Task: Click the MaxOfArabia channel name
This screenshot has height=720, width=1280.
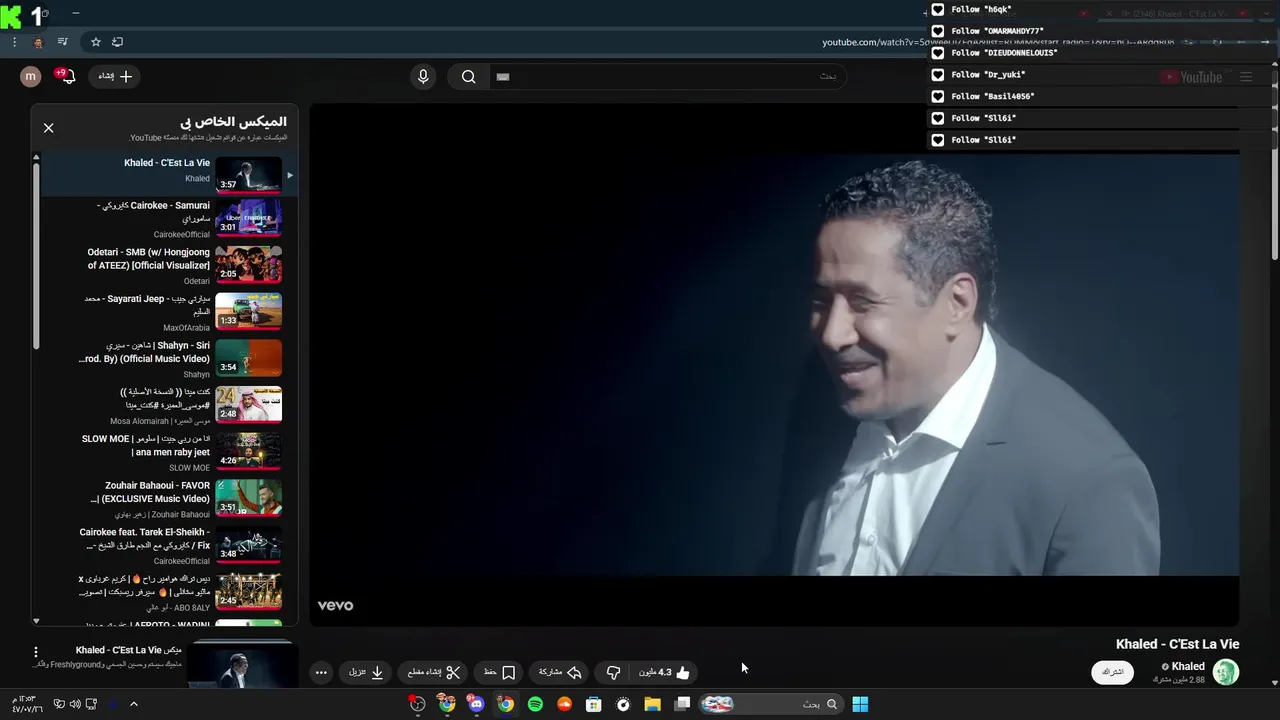Action: [187, 328]
